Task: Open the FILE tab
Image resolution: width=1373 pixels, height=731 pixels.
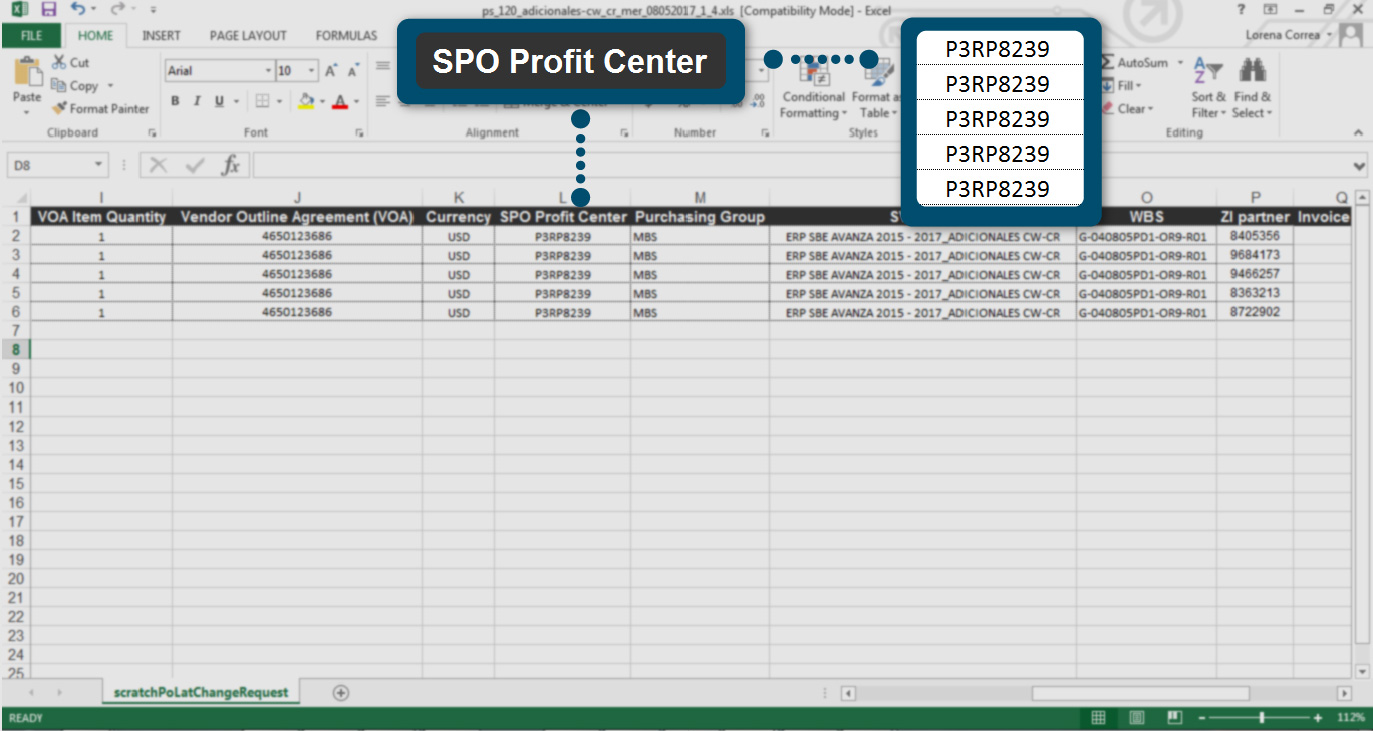Action: coord(31,35)
